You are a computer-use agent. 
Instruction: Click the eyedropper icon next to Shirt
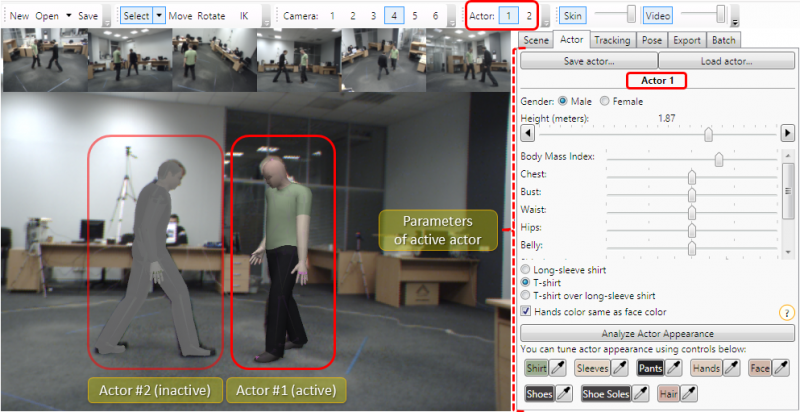(559, 368)
